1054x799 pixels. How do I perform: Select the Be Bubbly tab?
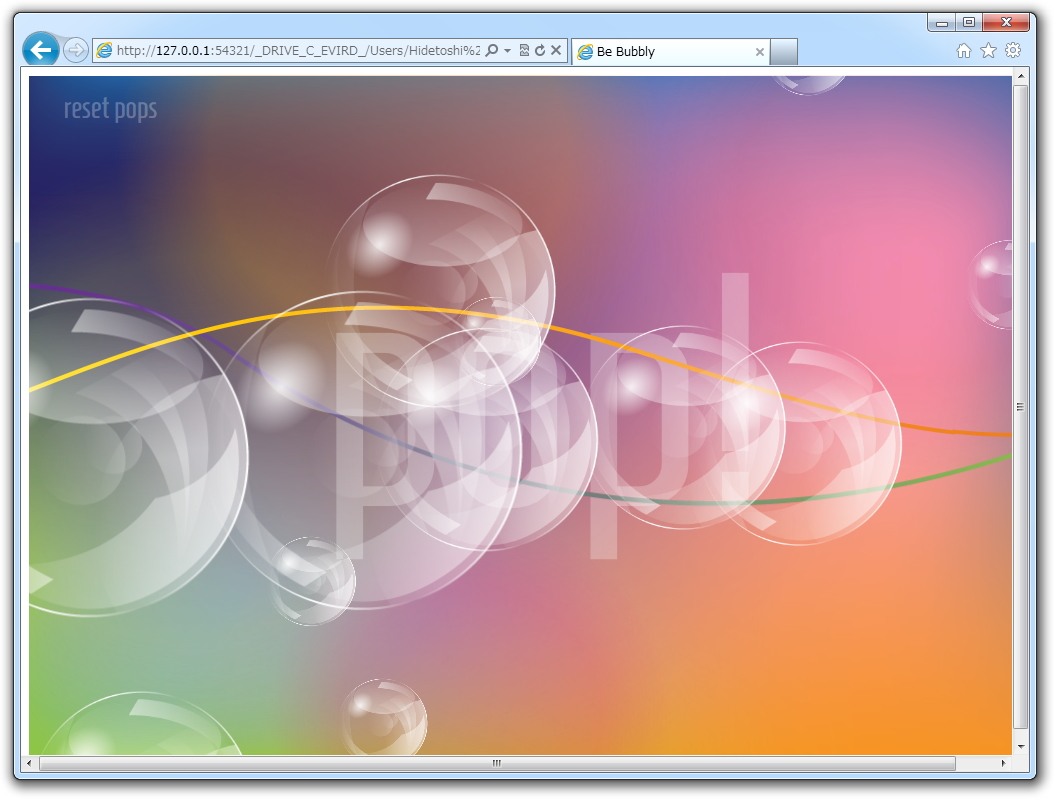pos(671,52)
